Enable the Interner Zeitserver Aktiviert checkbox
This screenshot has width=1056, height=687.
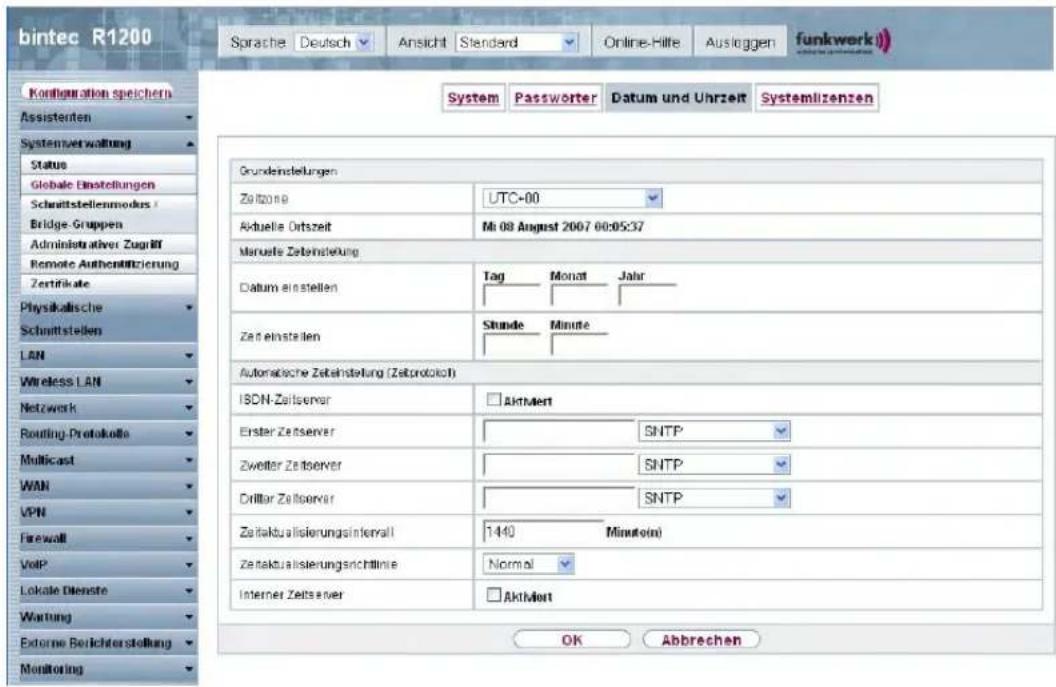pyautogui.click(x=494, y=595)
